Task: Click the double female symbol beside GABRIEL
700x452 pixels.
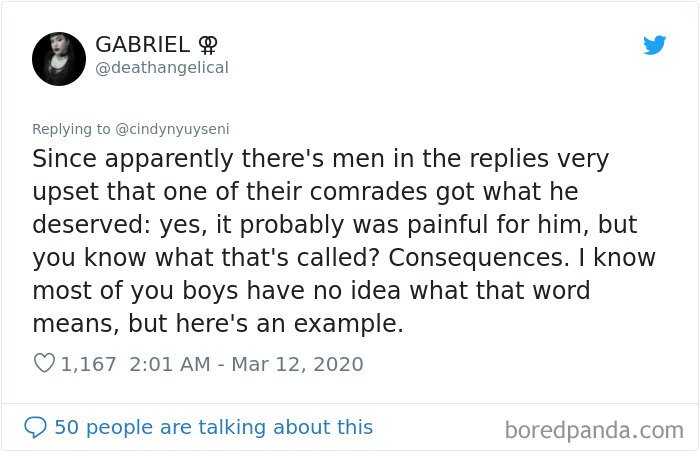Action: (208, 45)
